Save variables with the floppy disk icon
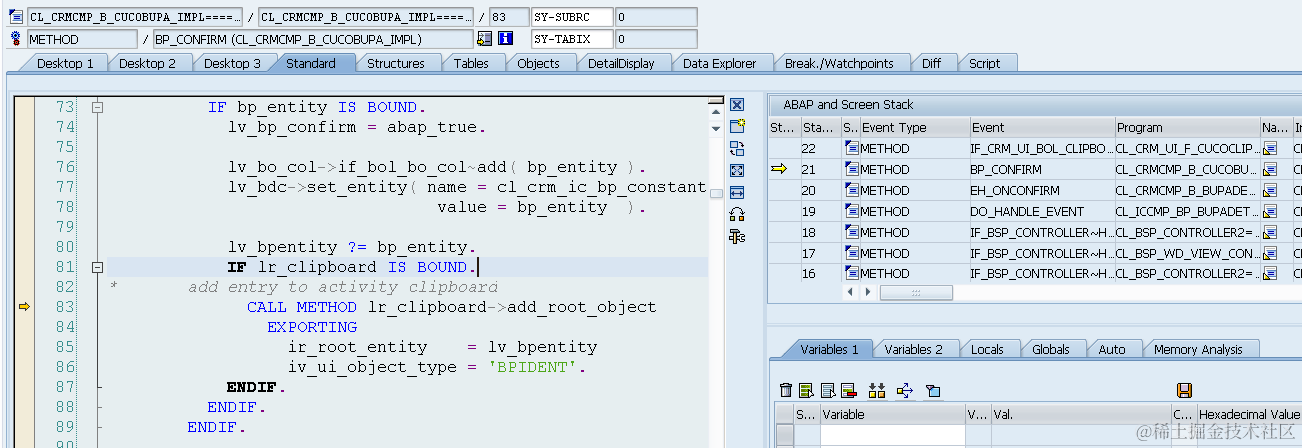 tap(1184, 390)
